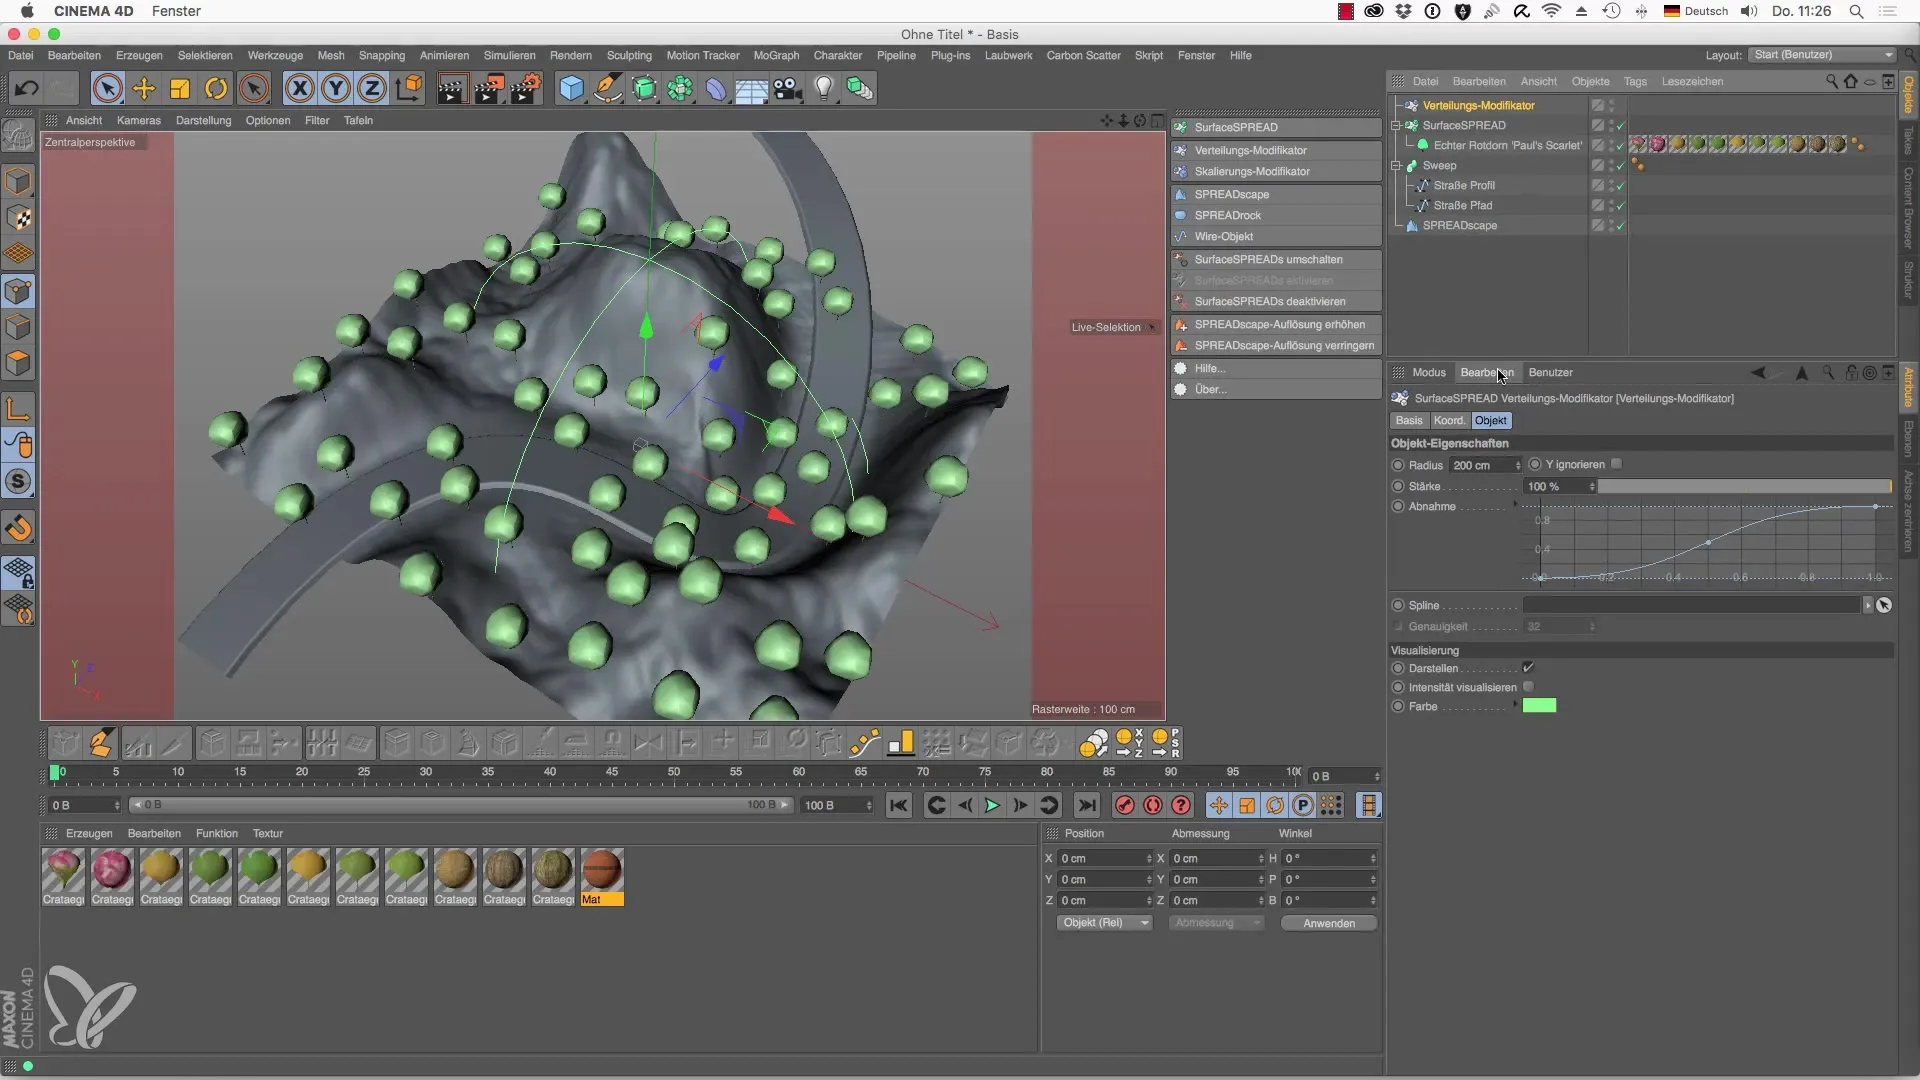Open macOS Spotlight search icon

click(x=1856, y=11)
